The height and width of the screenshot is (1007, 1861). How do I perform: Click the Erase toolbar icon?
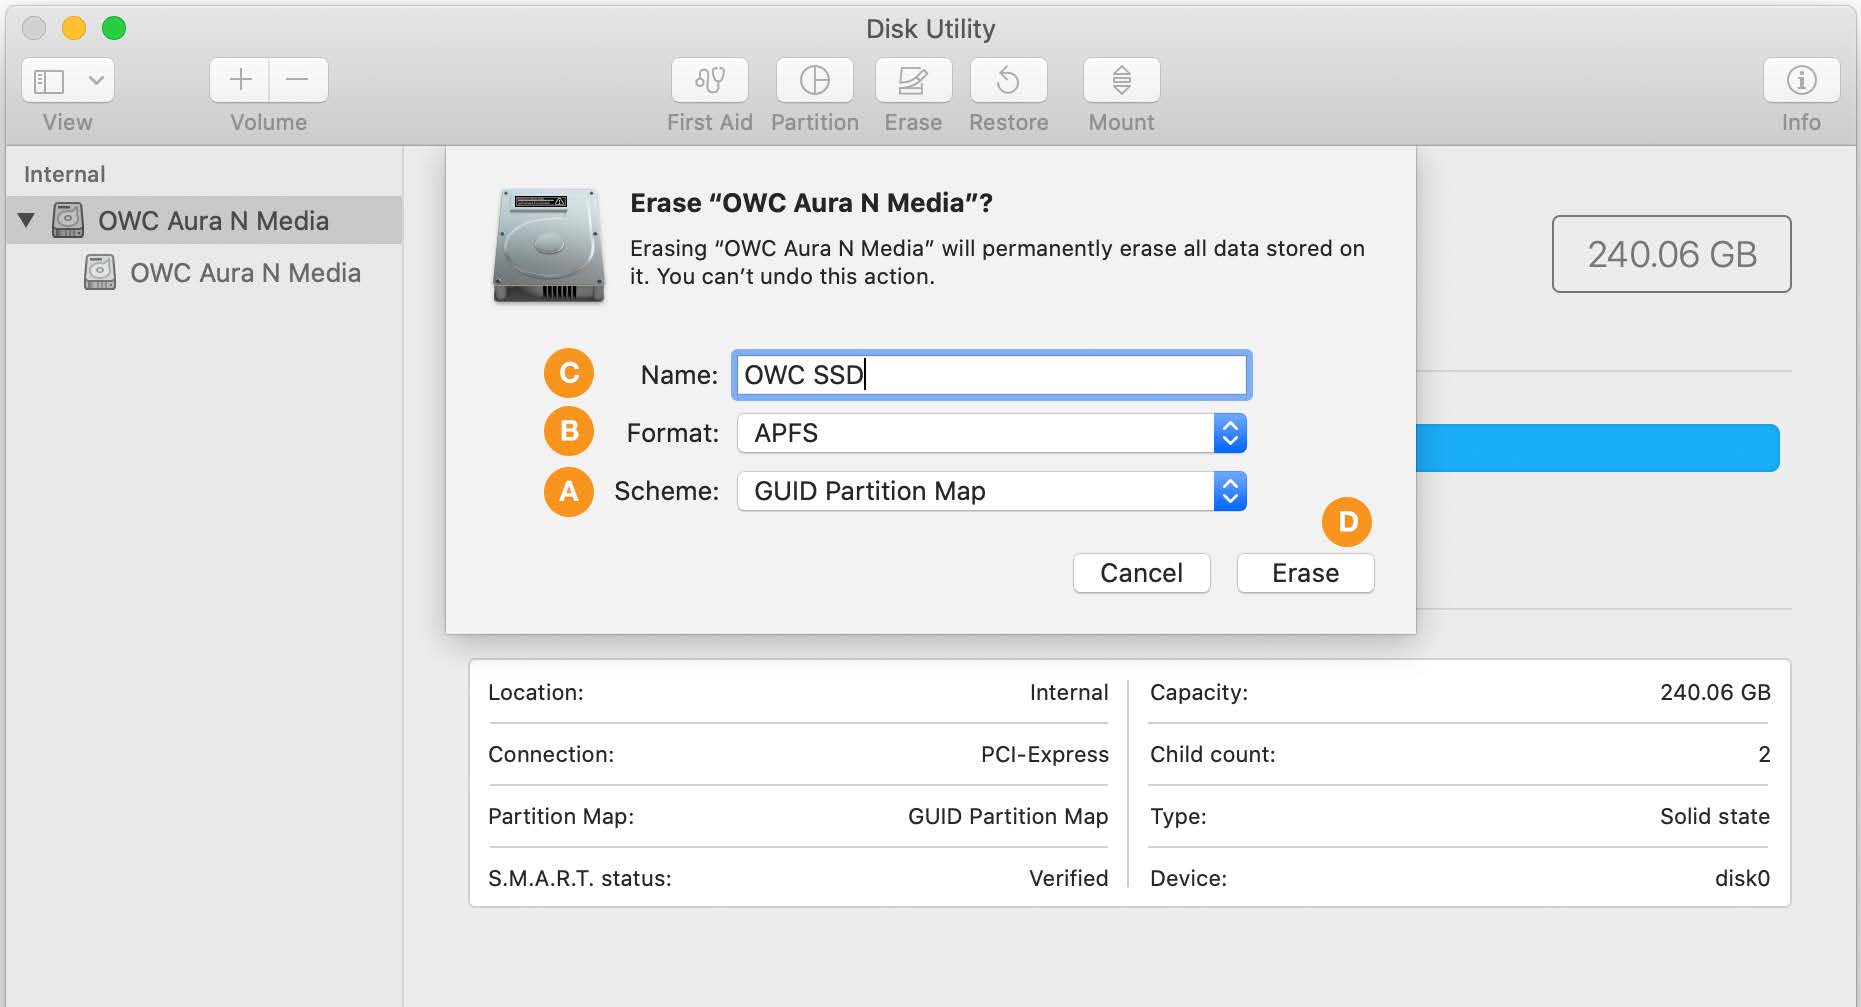tap(913, 80)
